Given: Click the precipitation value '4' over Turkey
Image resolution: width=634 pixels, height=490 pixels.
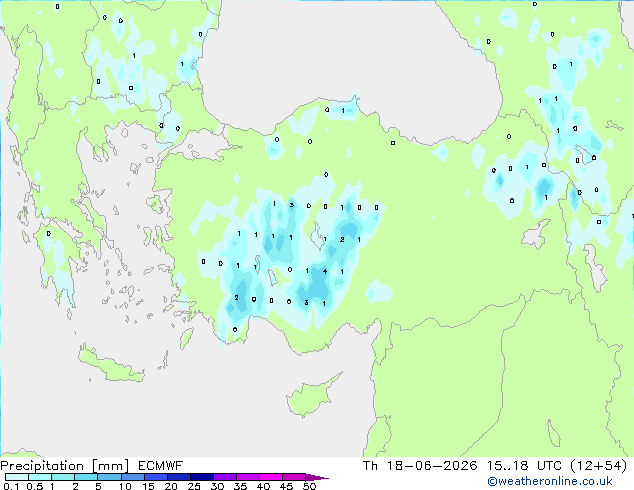Looking at the screenshot, I should (325, 271).
